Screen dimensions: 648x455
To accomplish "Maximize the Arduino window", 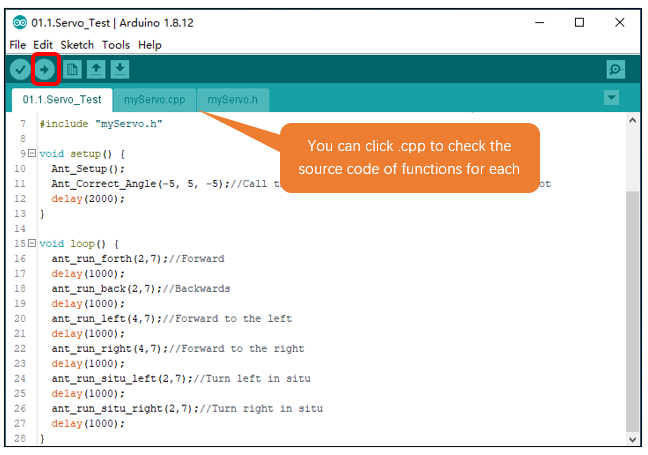I will coord(579,22).
